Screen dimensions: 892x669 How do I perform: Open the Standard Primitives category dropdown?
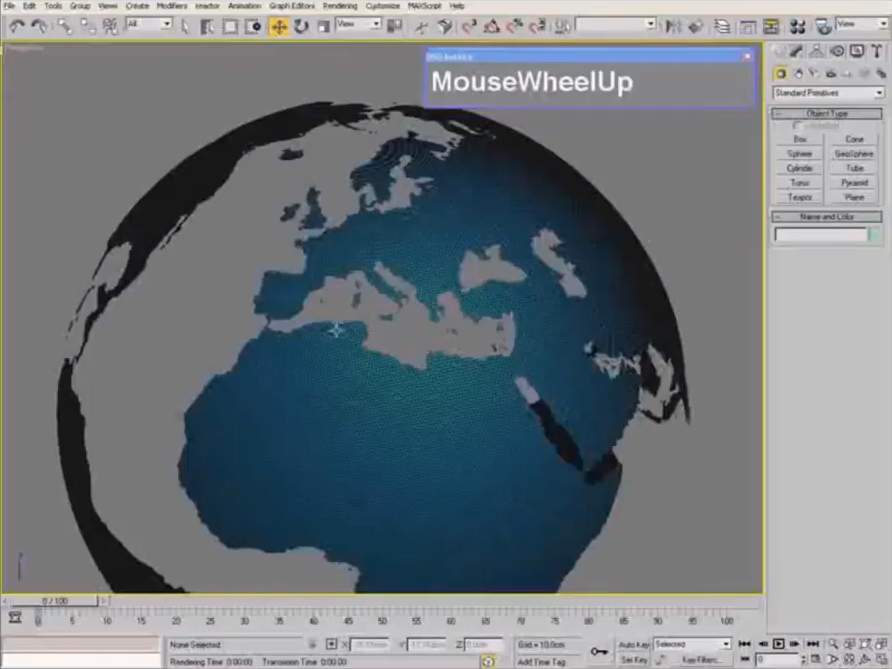828,93
